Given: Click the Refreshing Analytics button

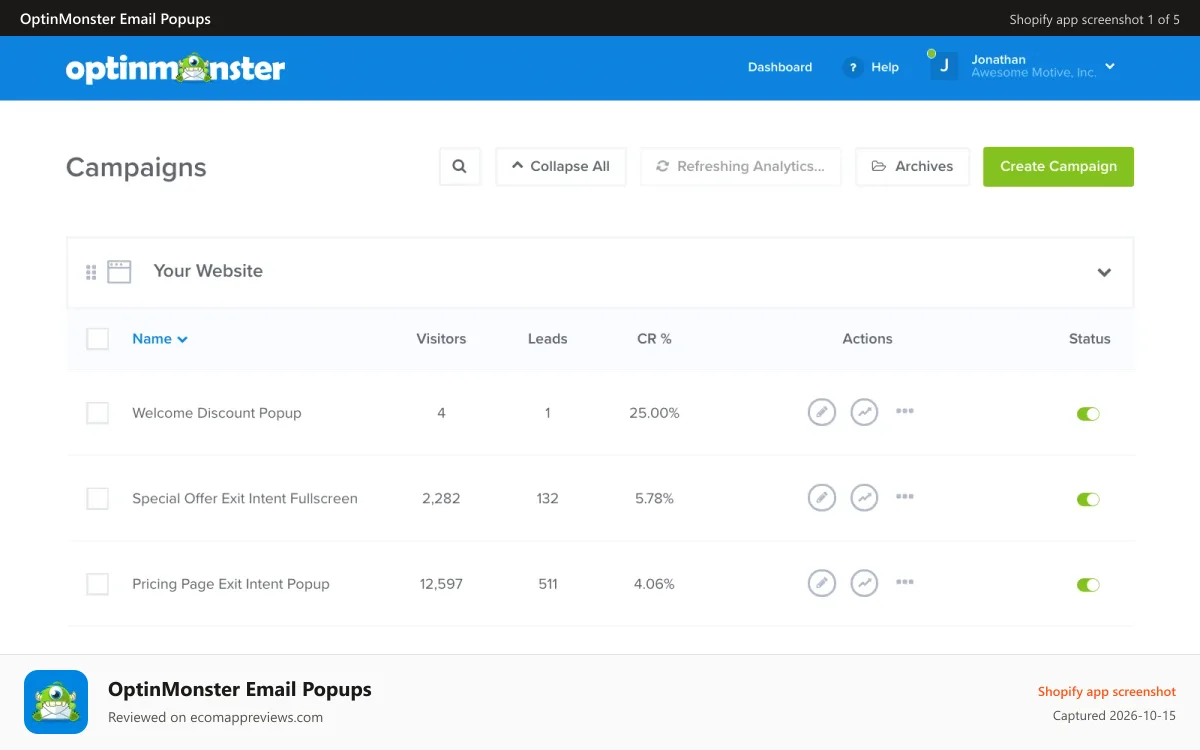Looking at the screenshot, I should click(x=741, y=167).
